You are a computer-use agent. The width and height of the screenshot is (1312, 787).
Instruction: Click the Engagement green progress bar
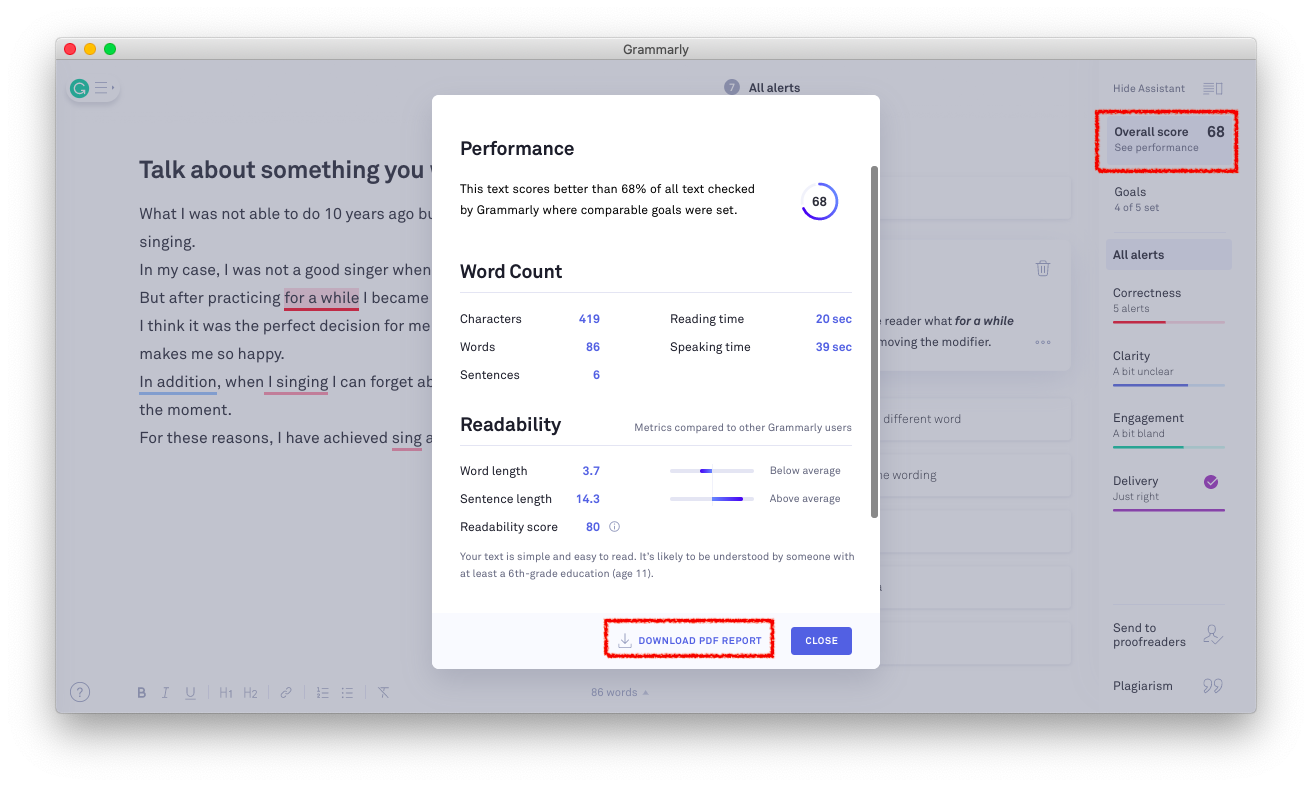[1169, 447]
